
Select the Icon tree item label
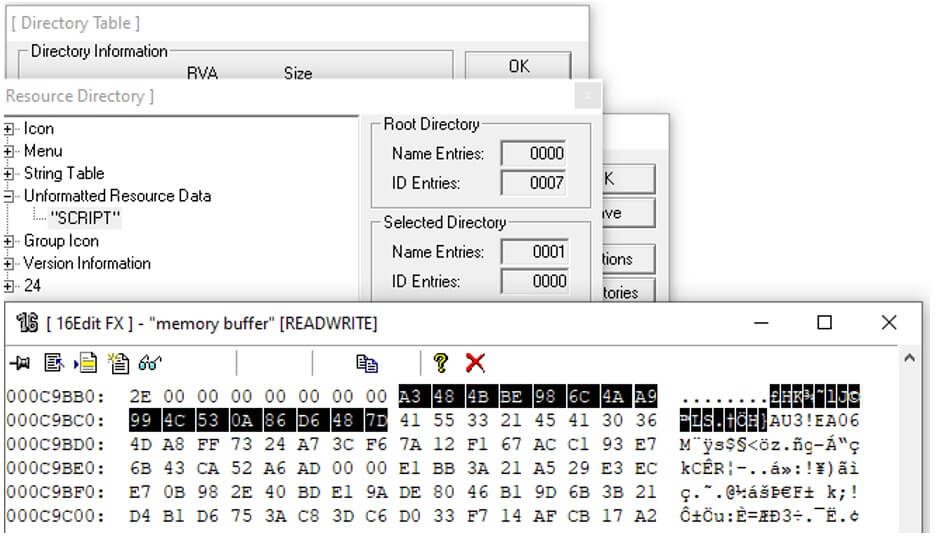[39, 129]
